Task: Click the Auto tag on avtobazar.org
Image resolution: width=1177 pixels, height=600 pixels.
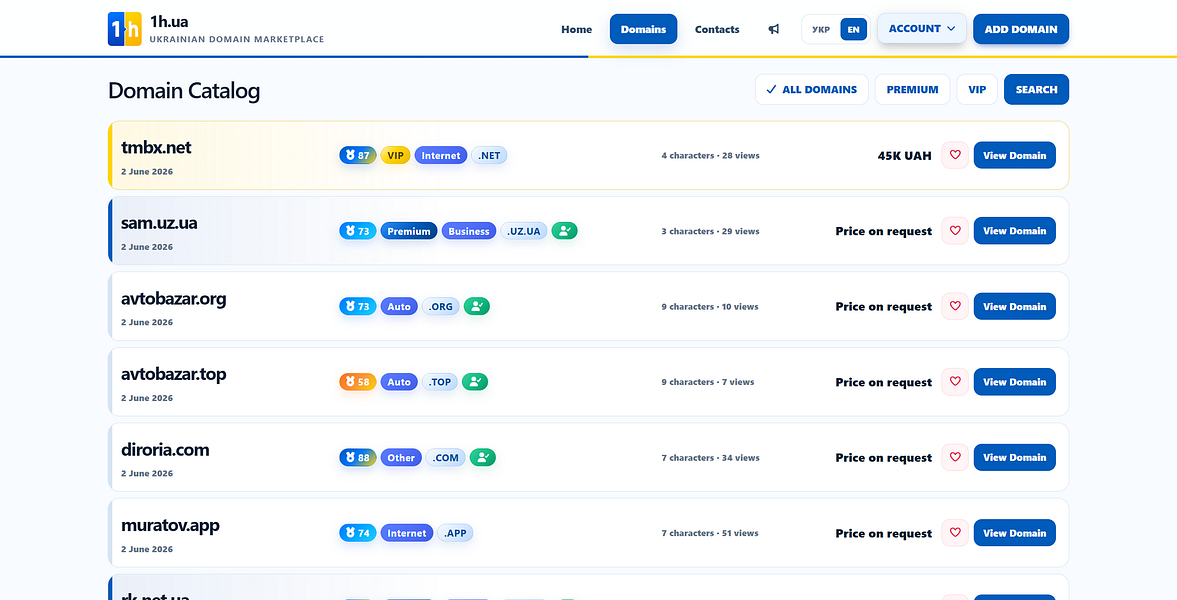Action: 399,306
